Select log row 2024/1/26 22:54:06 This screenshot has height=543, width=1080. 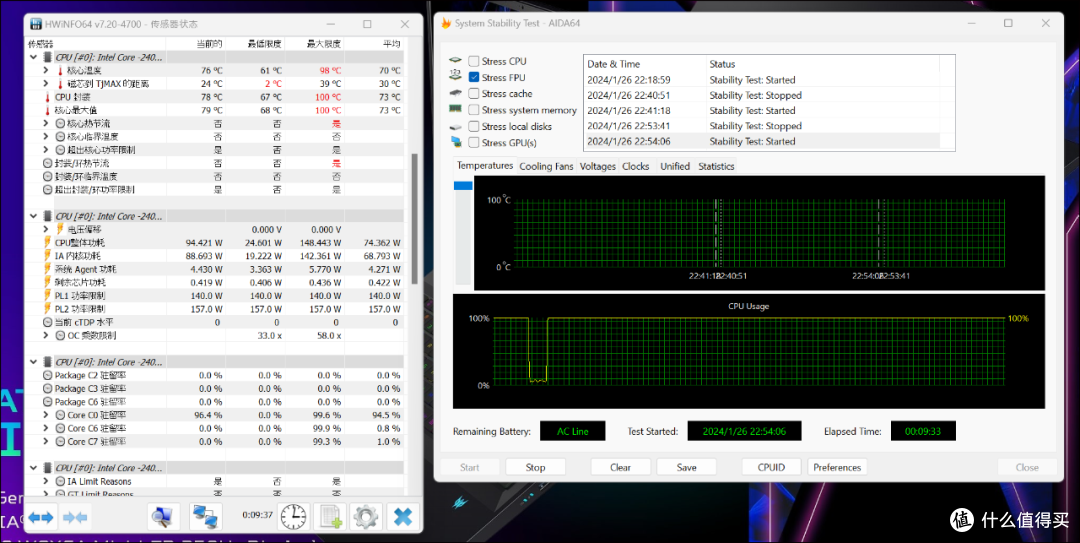coord(761,141)
